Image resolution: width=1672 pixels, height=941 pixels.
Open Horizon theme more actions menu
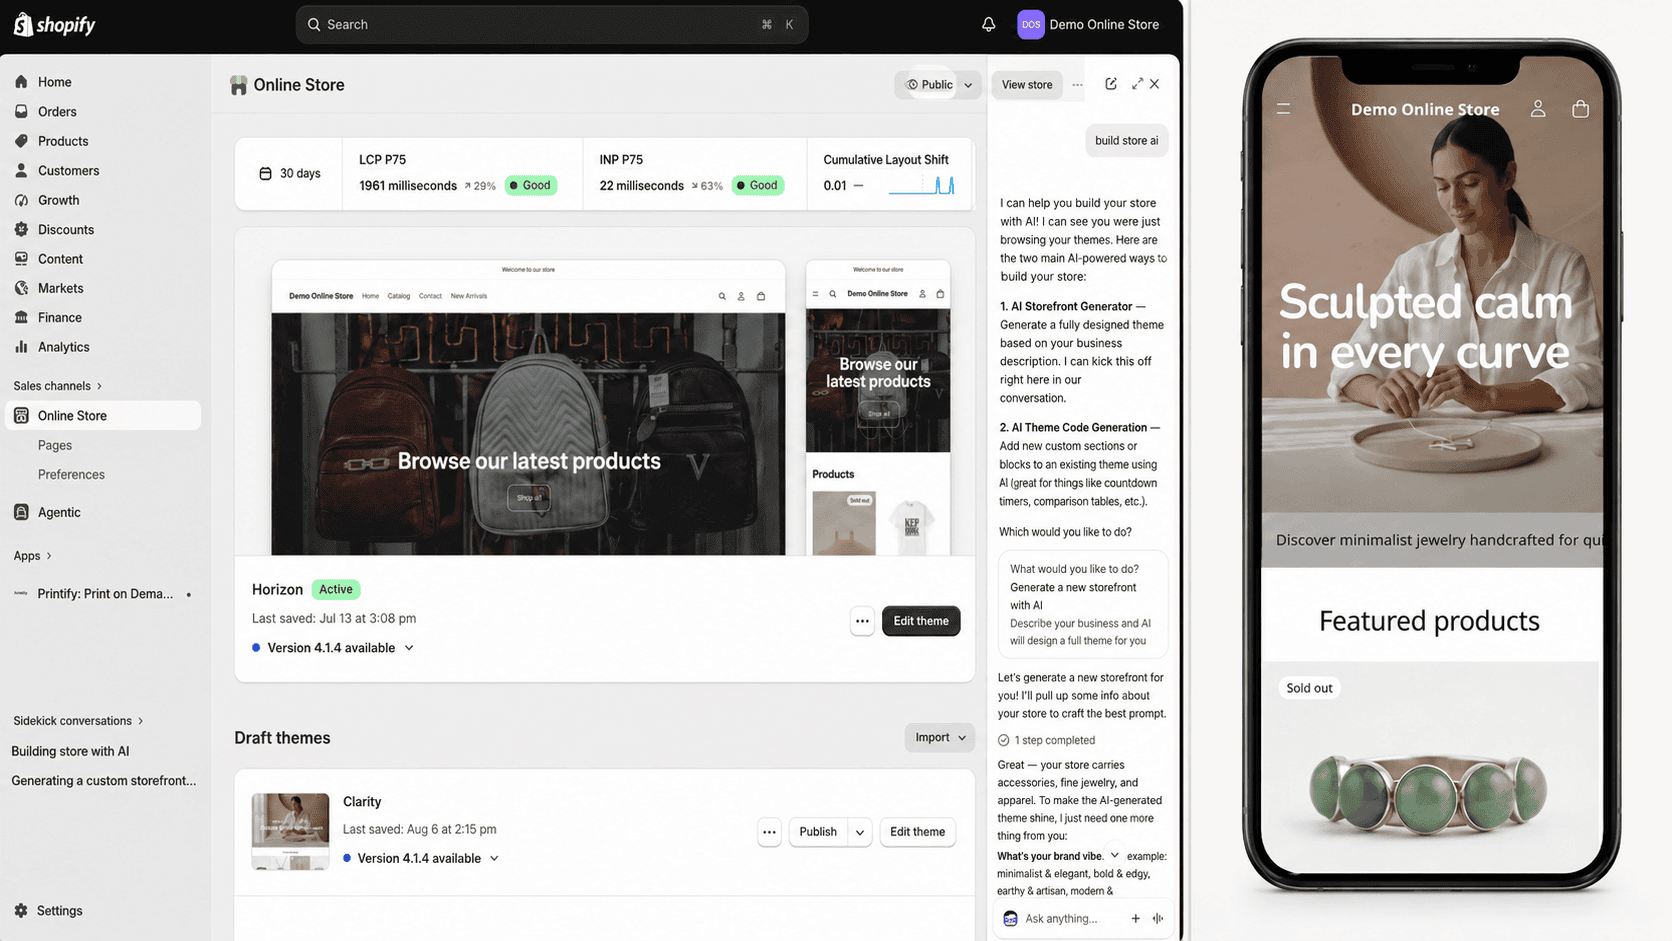click(862, 621)
